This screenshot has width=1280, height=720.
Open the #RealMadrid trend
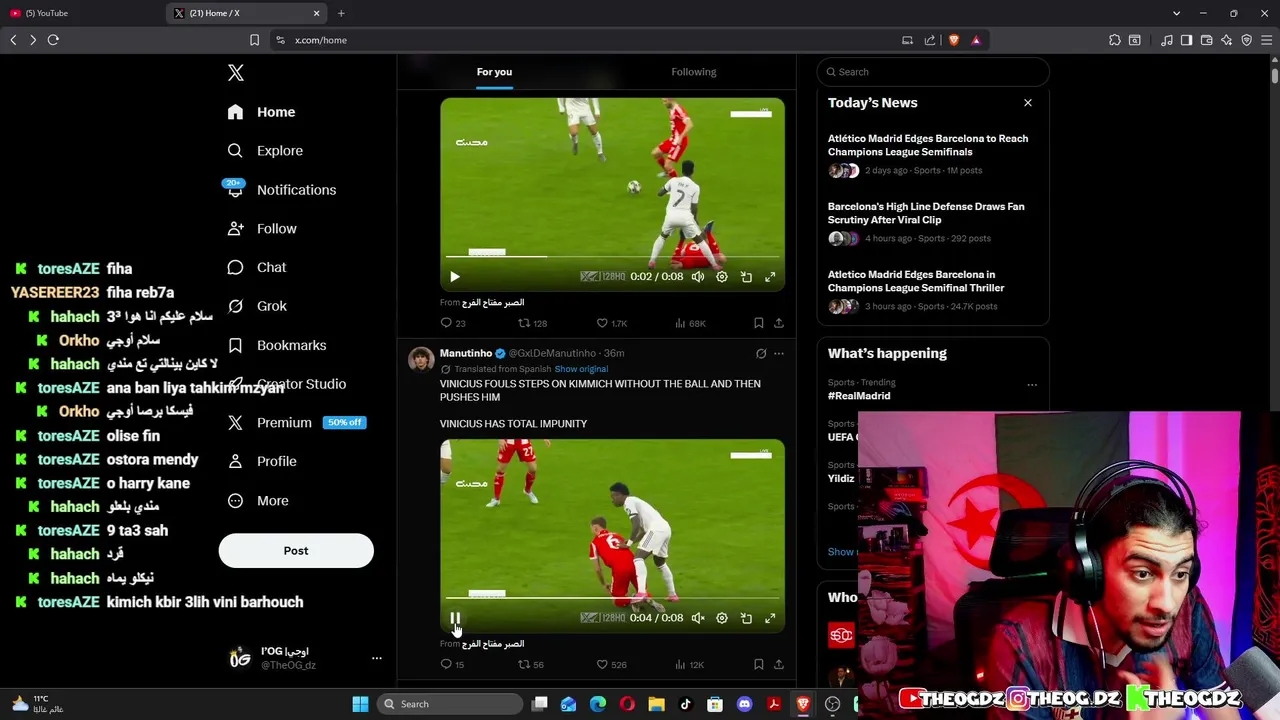[859, 396]
